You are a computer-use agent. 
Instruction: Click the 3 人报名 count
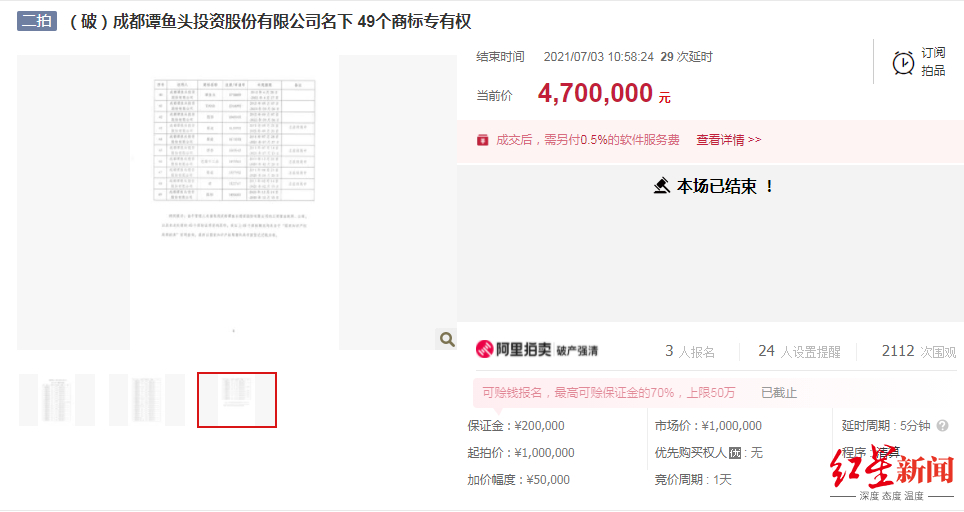690,352
